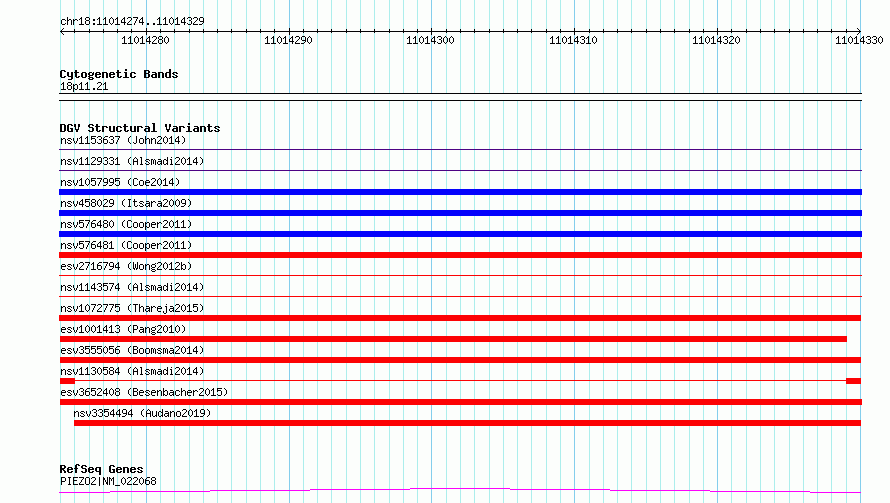890x503 pixels.
Task: Select variant esv3652408 (Besenbacher2015) label
Action: pos(144,392)
